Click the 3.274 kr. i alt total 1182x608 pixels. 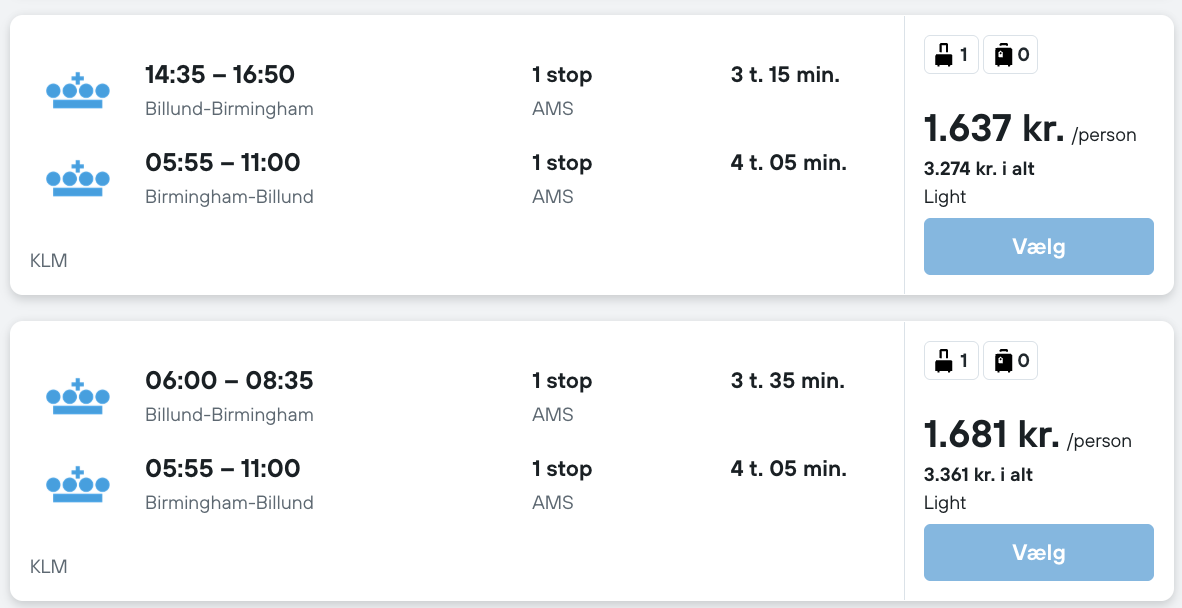pyautogui.click(x=979, y=169)
